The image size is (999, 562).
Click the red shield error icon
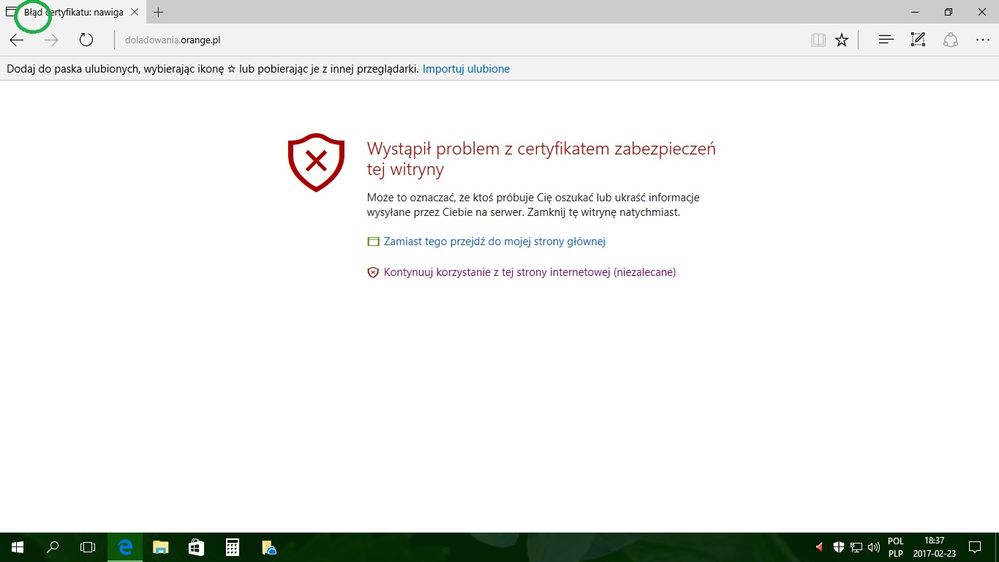coord(316,162)
